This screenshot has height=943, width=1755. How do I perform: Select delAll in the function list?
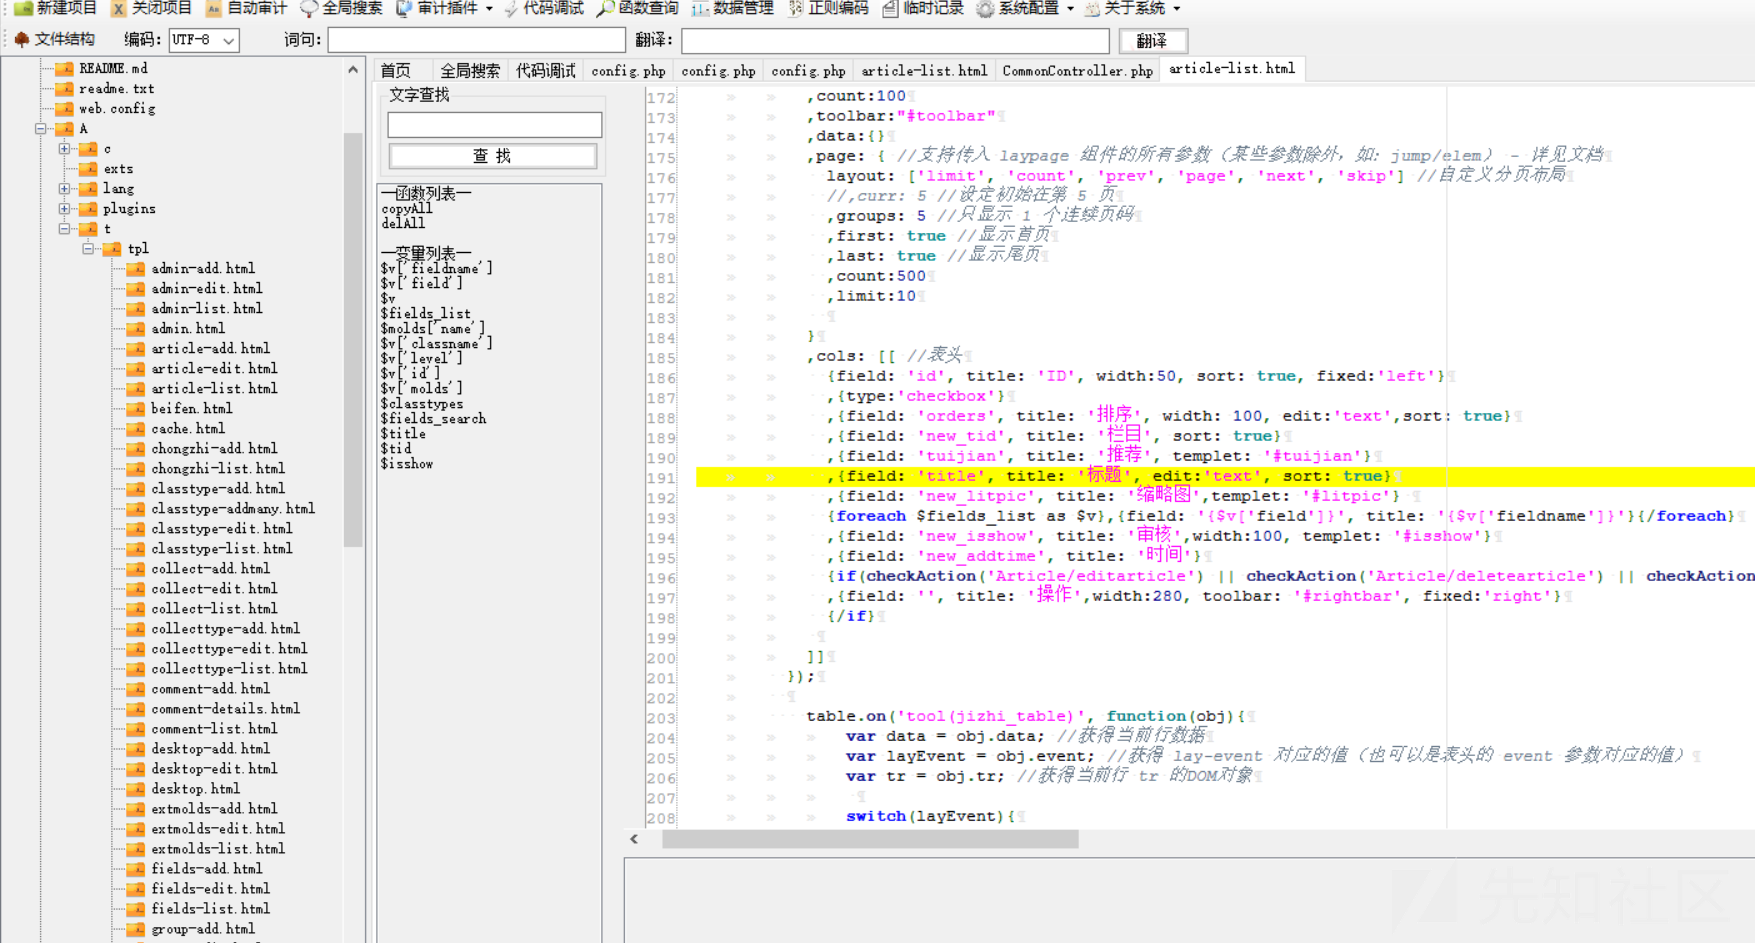click(403, 223)
